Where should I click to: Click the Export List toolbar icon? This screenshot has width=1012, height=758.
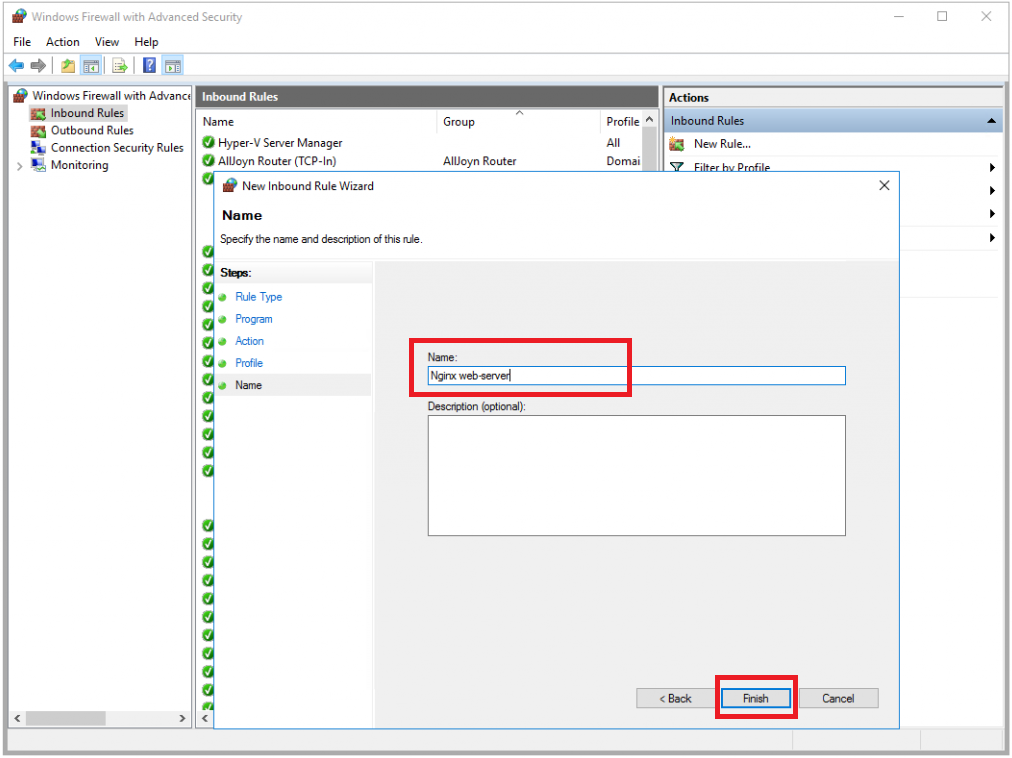pyautogui.click(x=119, y=65)
